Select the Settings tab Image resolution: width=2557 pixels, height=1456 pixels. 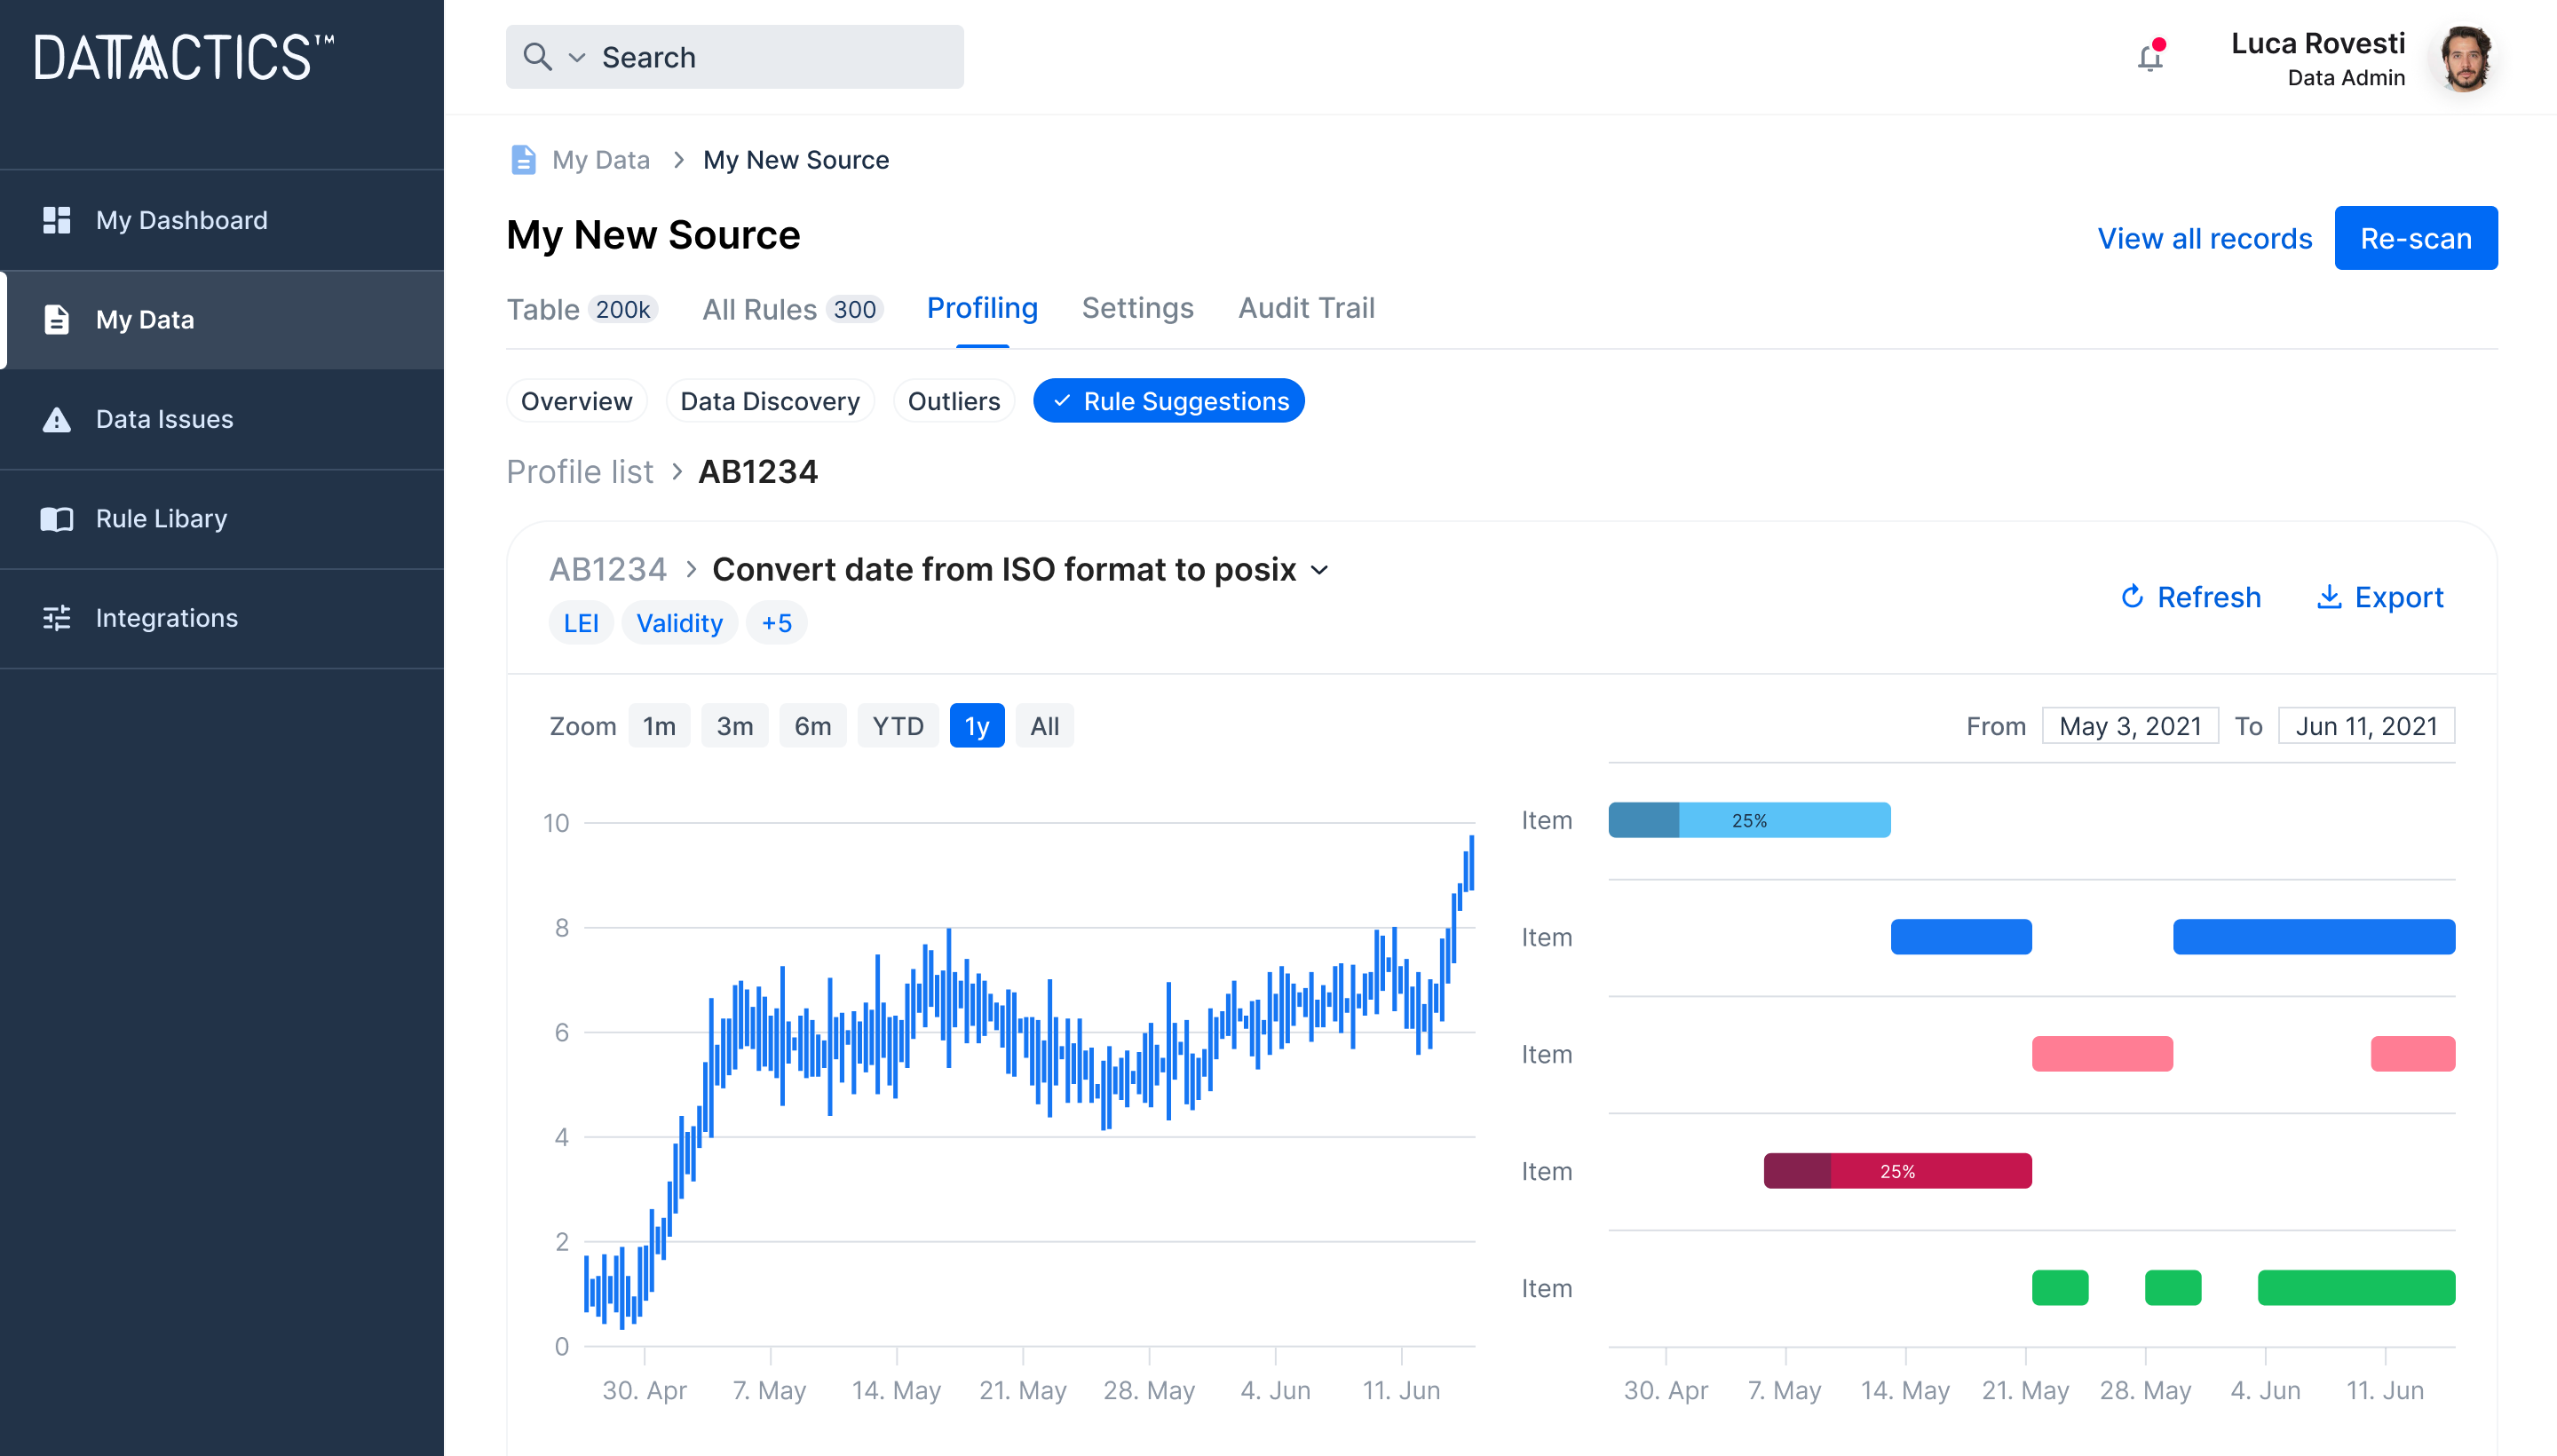[x=1136, y=307]
